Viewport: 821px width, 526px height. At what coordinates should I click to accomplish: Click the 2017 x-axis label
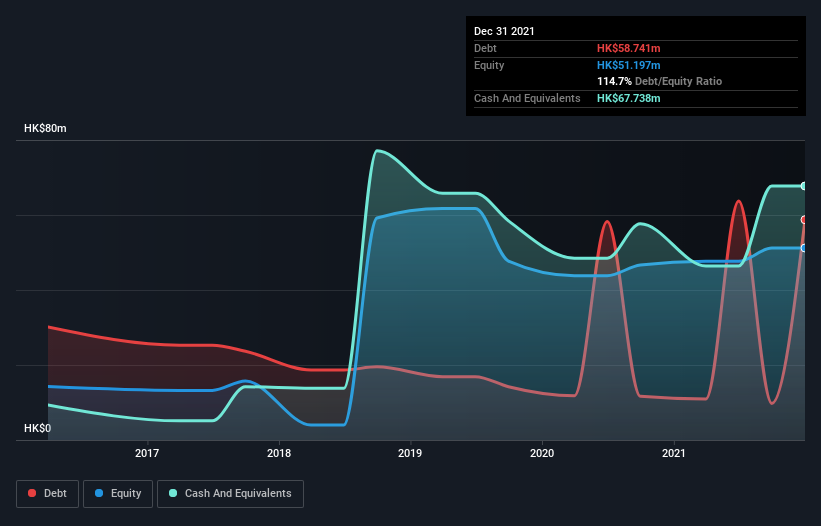pos(147,453)
